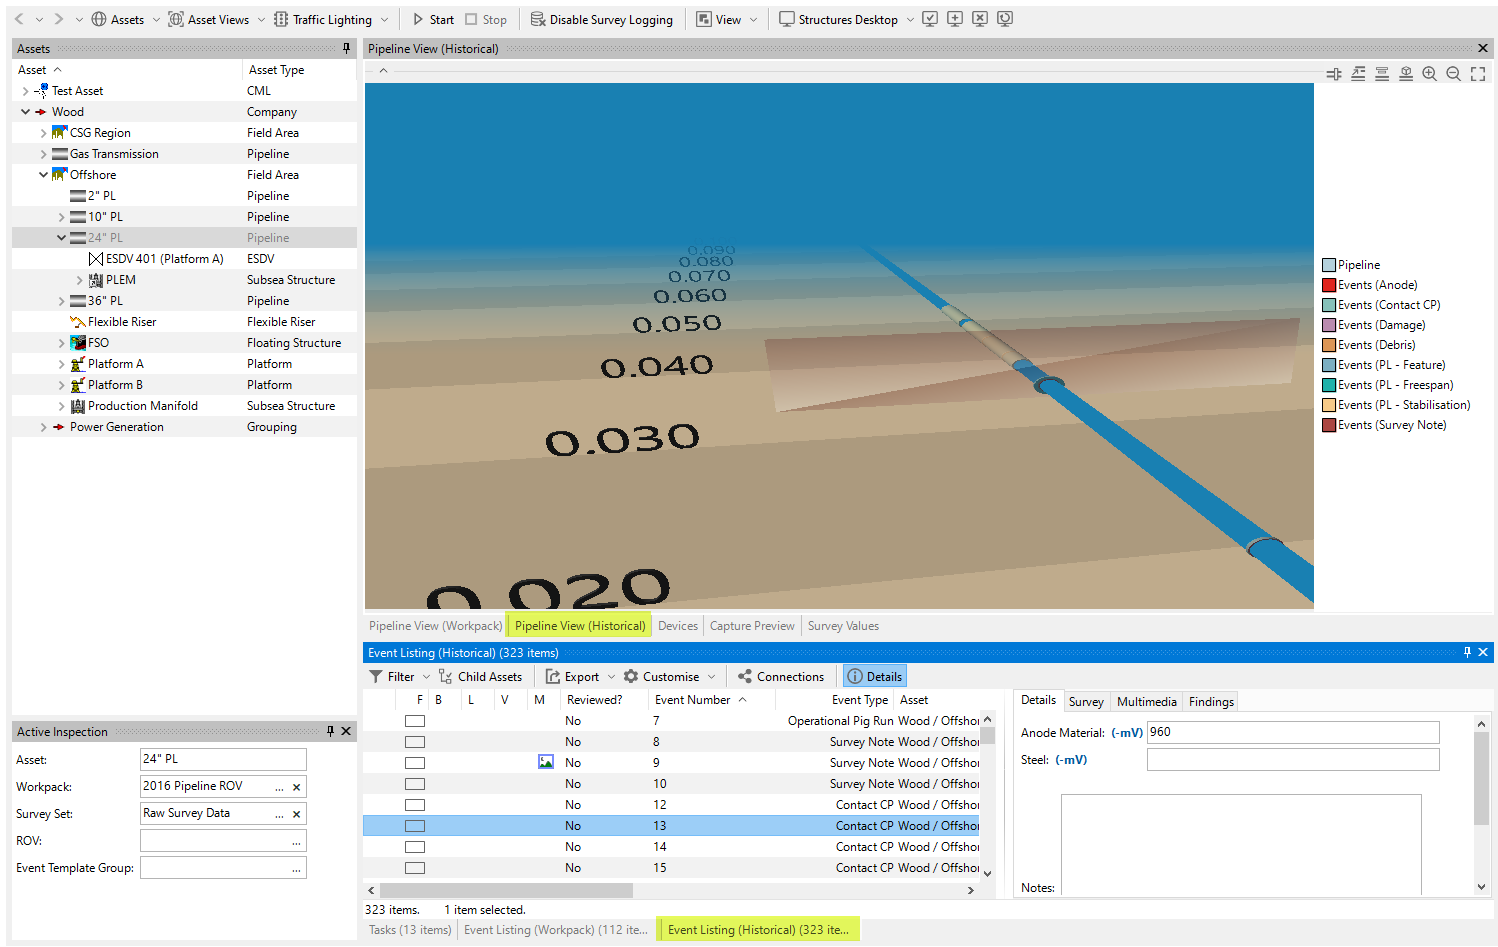Screen dimensions: 1498x947
Task: Open the Findings details tab
Action: click(1211, 702)
